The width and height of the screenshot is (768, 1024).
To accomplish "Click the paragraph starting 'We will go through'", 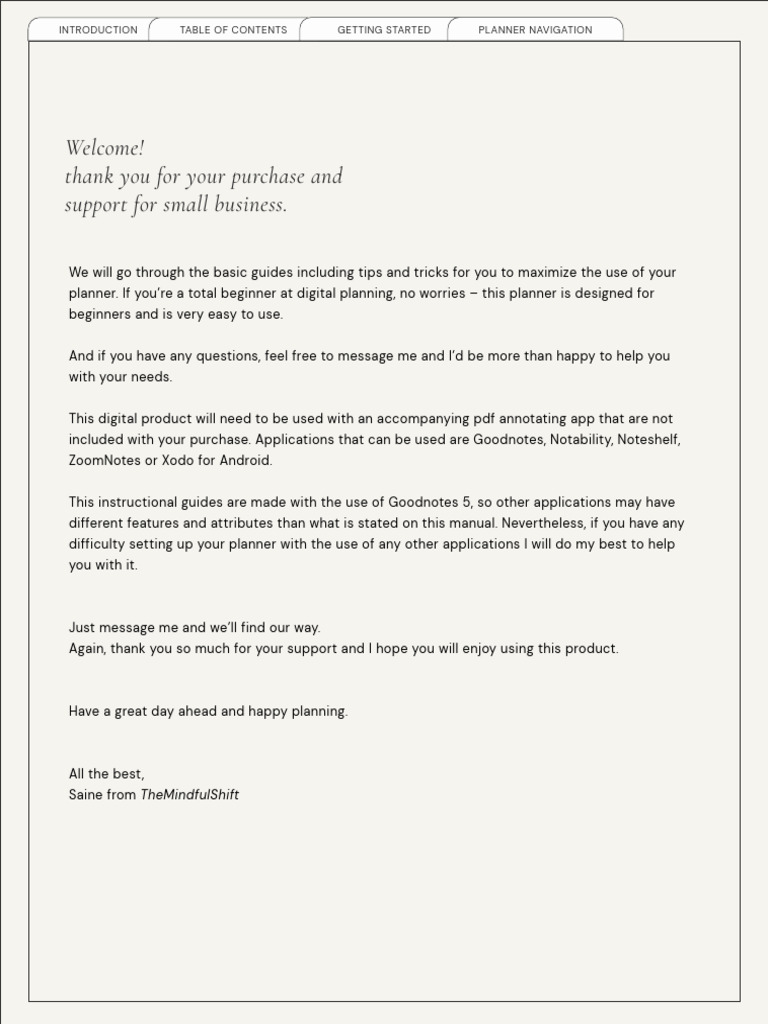I will pos(372,293).
